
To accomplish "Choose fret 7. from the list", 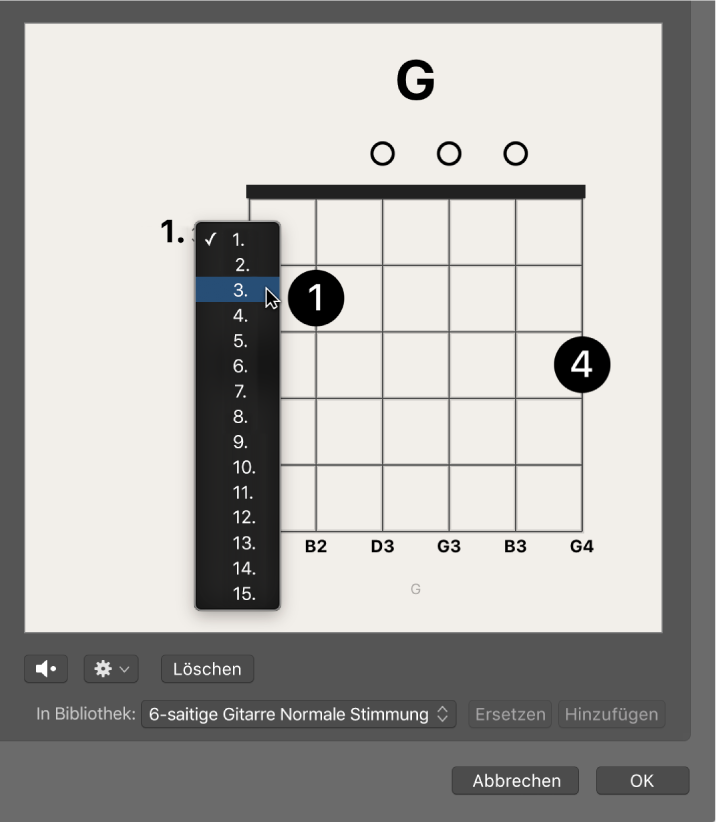I will click(x=239, y=391).
